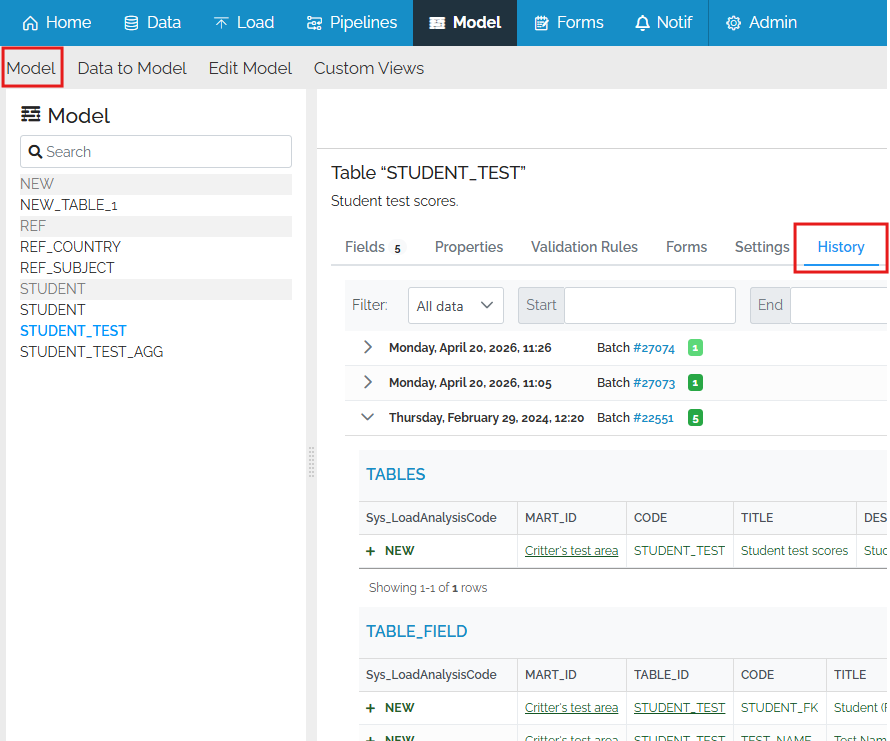
Task: Click the Forms calendar-edit icon
Action: click(541, 23)
